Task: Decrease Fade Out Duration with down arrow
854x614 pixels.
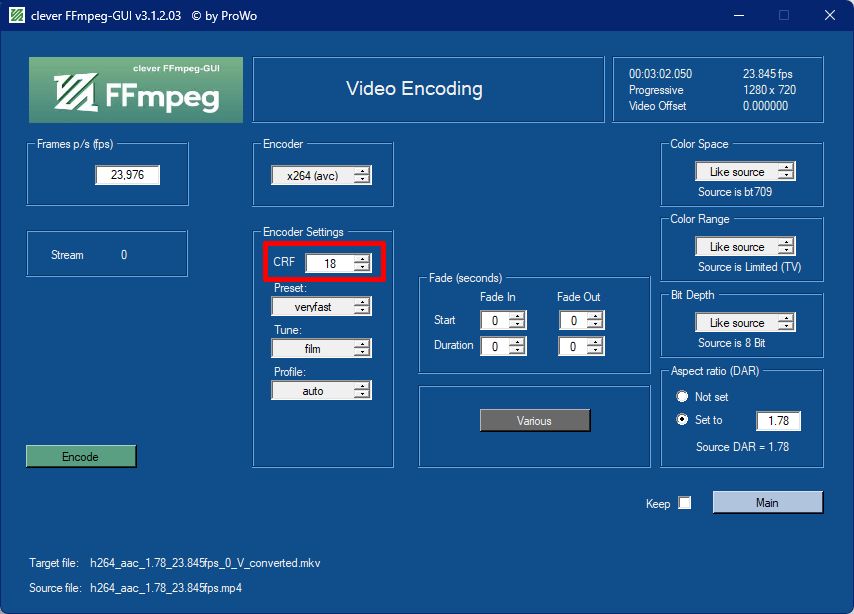Action: coord(596,351)
